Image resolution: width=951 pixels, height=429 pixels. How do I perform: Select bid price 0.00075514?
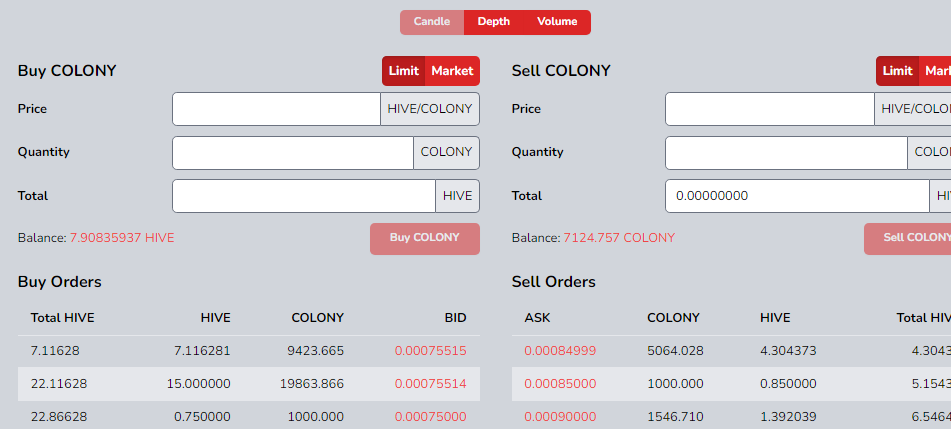pyautogui.click(x=431, y=384)
